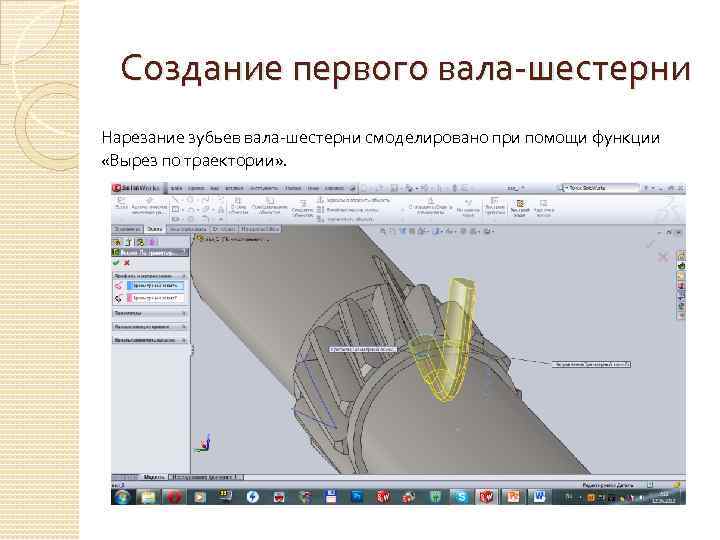Switch to the Sketch ribbon tab
The image size is (720, 540).
coord(155,229)
